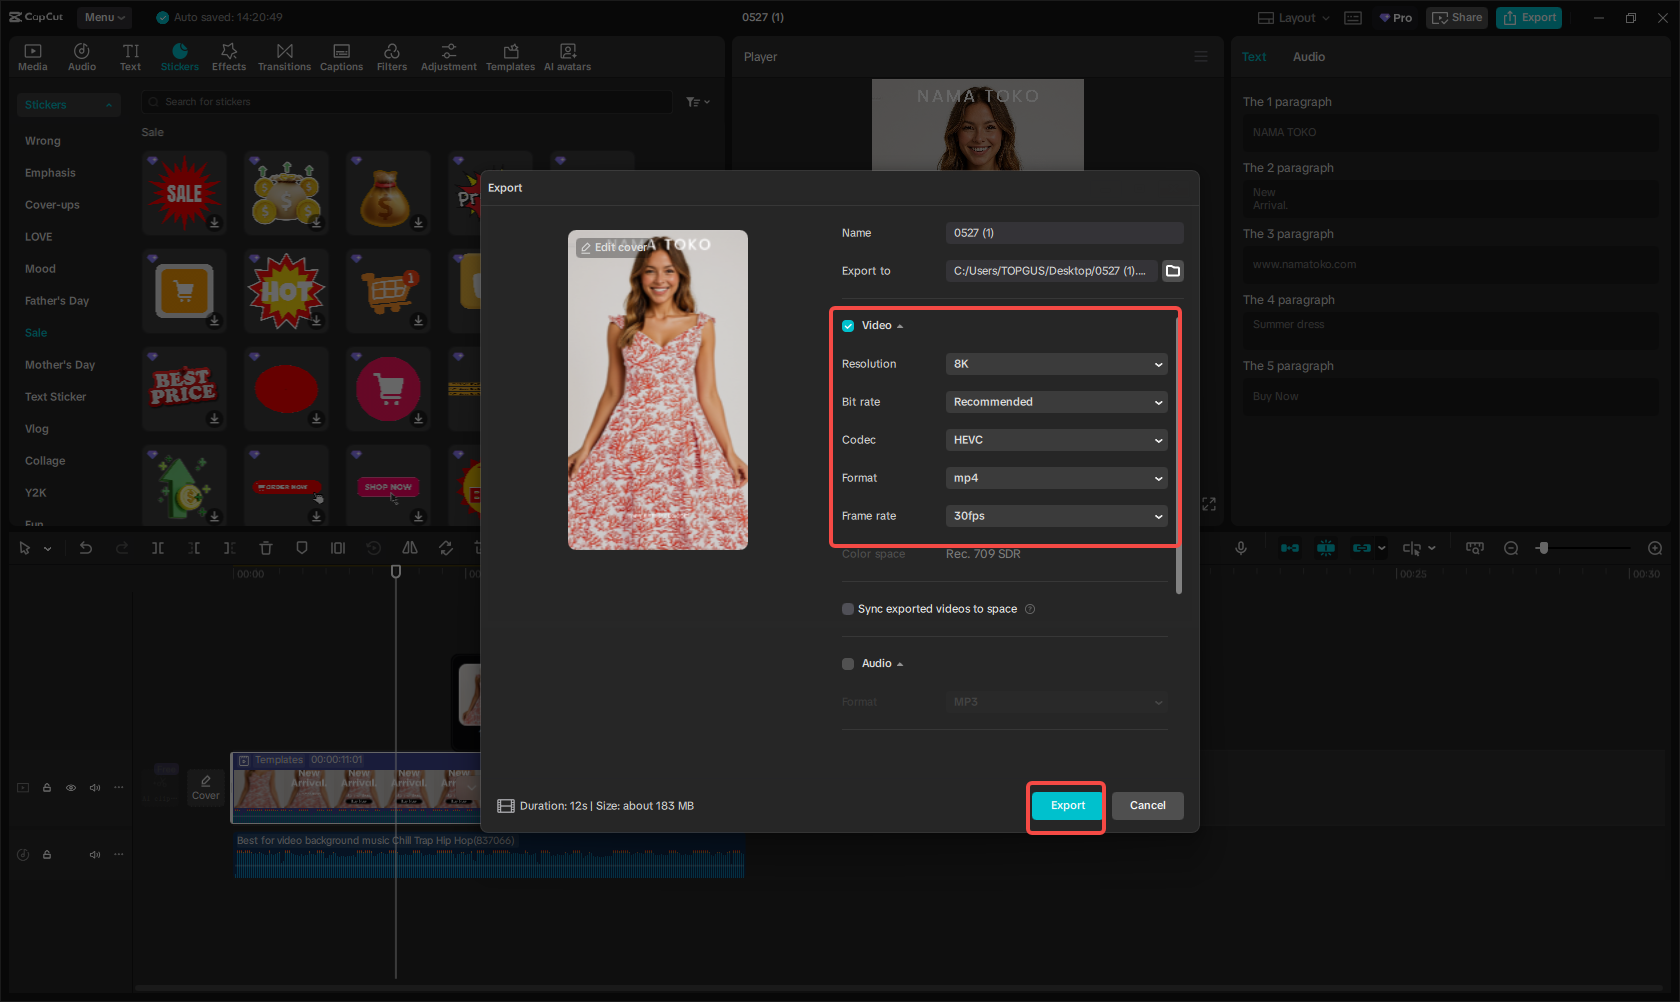
Task: Select the Stickers panel icon
Action: coord(180,55)
